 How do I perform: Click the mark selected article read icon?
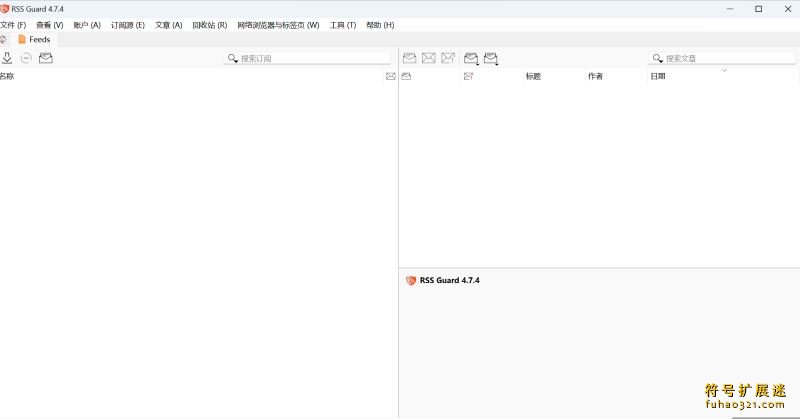(x=409, y=58)
